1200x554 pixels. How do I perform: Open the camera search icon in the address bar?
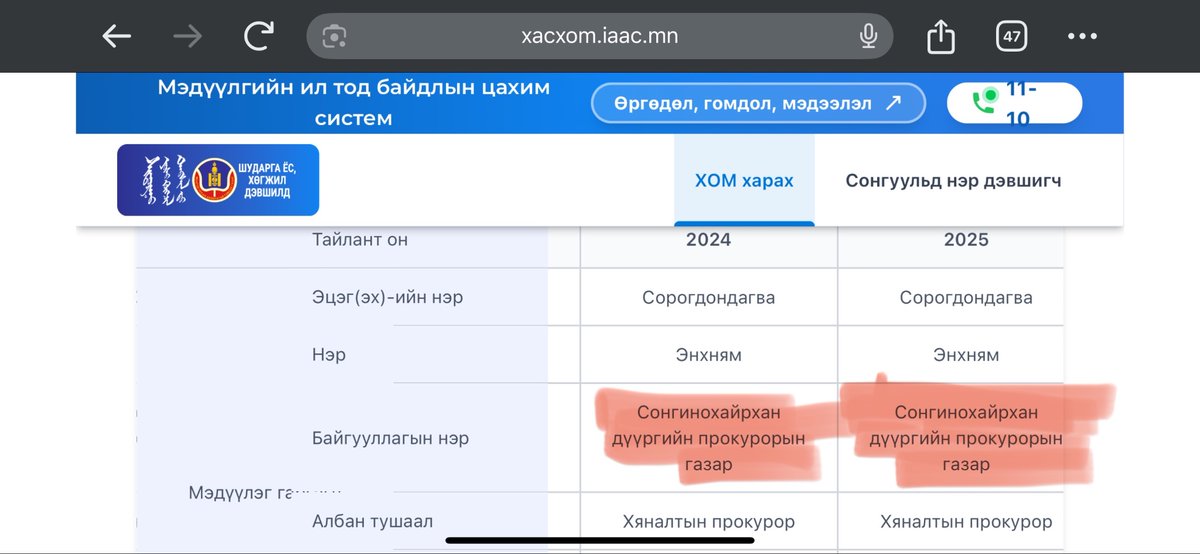334,37
